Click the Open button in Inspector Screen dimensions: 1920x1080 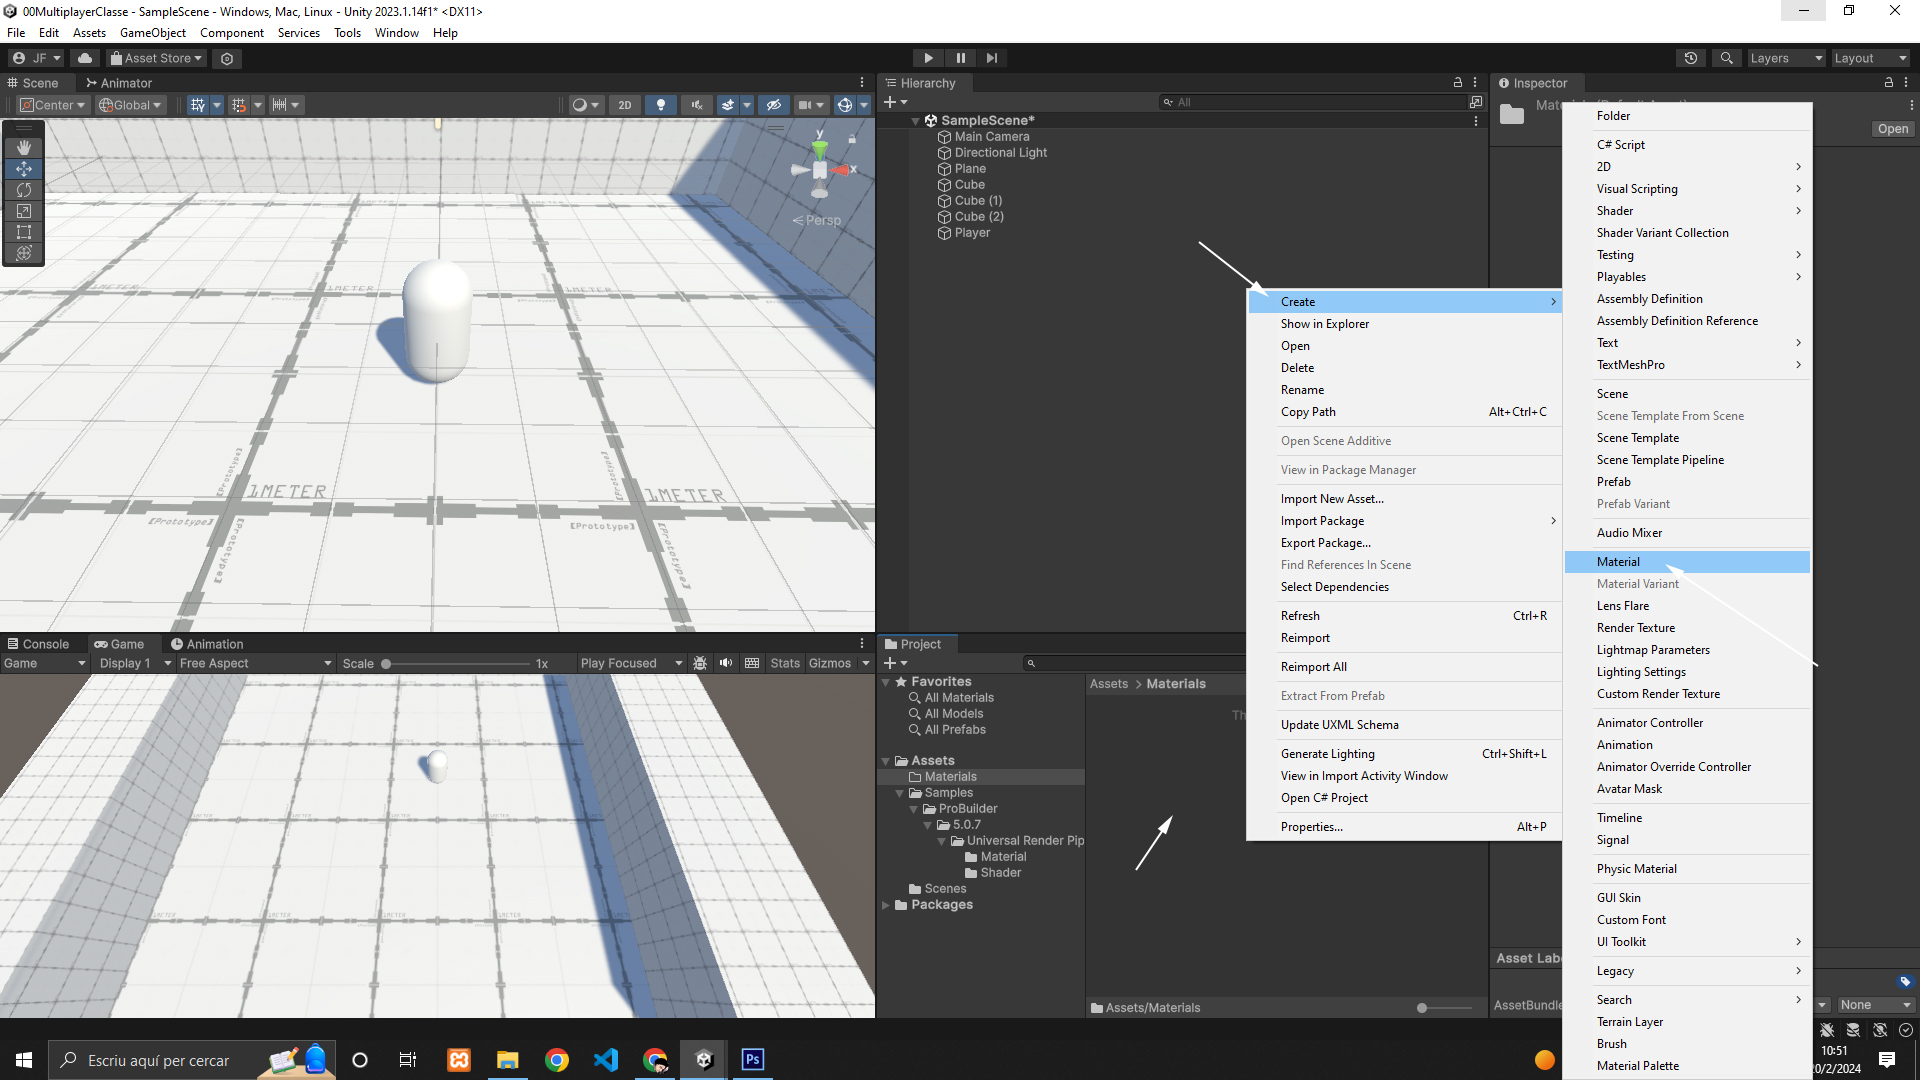pos(1892,129)
